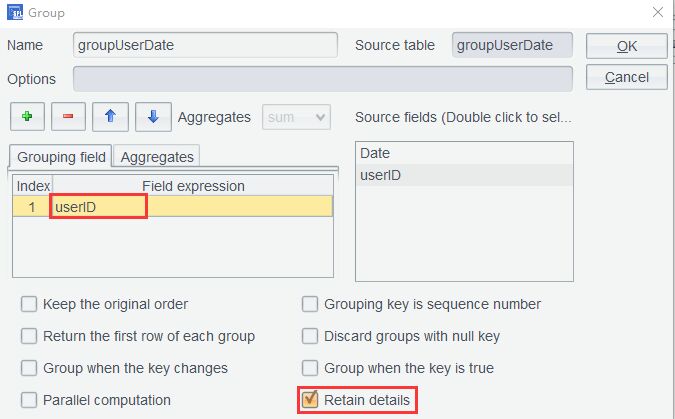675x419 pixels.
Task: Click the red minus delete-row icon
Action: coord(68,116)
